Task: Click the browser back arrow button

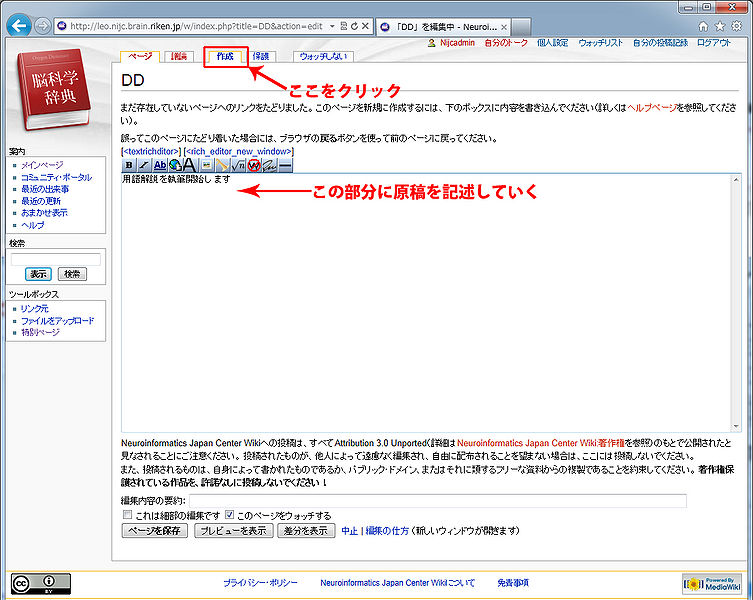Action: [17, 25]
